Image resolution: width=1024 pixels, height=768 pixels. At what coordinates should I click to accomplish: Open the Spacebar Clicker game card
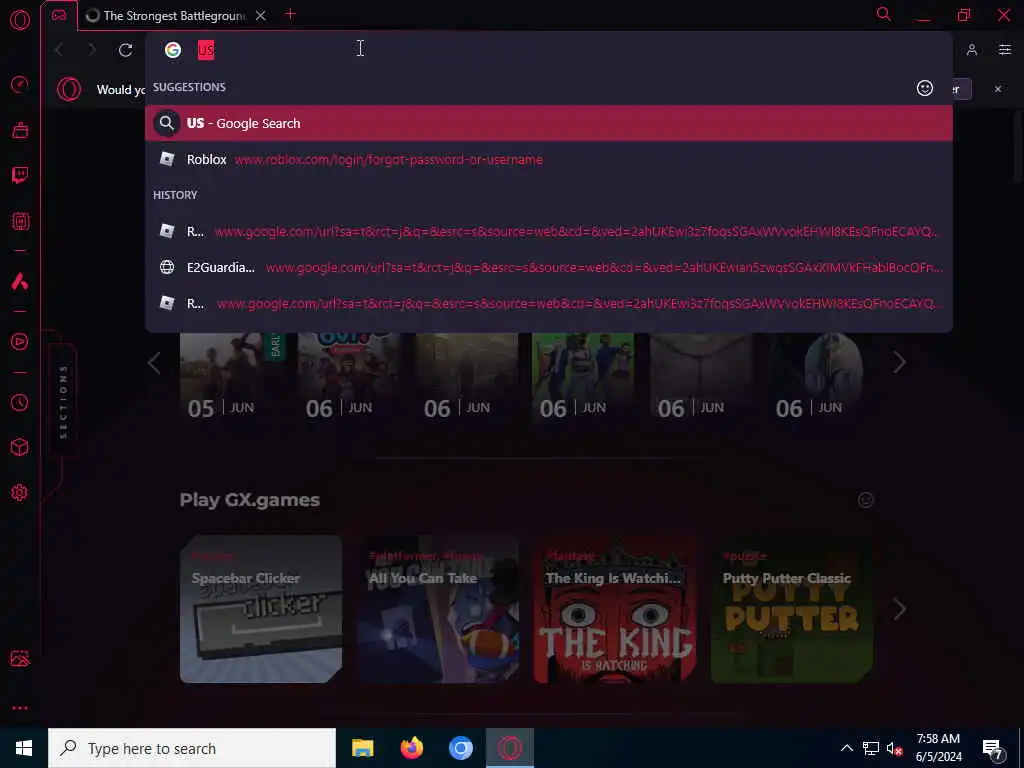(x=261, y=609)
